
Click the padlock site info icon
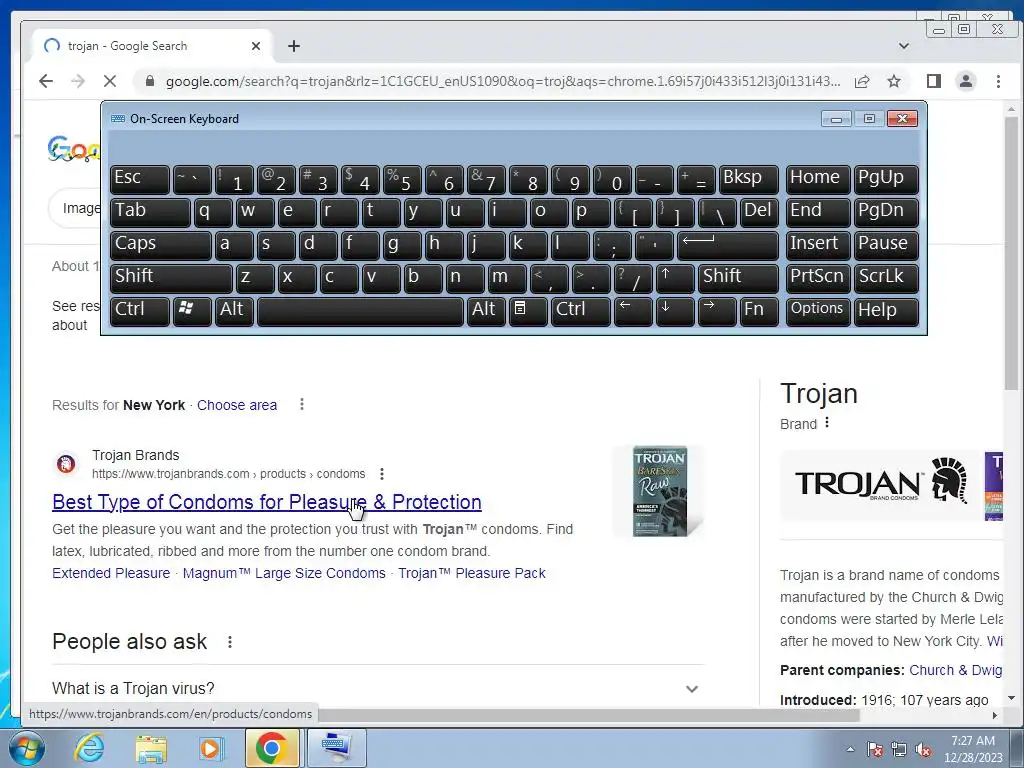pyautogui.click(x=150, y=81)
